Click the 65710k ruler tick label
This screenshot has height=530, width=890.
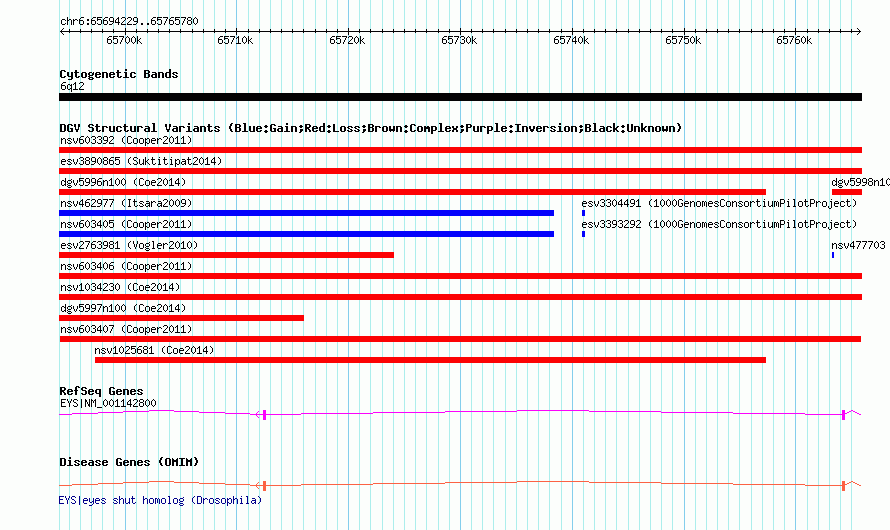tap(235, 40)
